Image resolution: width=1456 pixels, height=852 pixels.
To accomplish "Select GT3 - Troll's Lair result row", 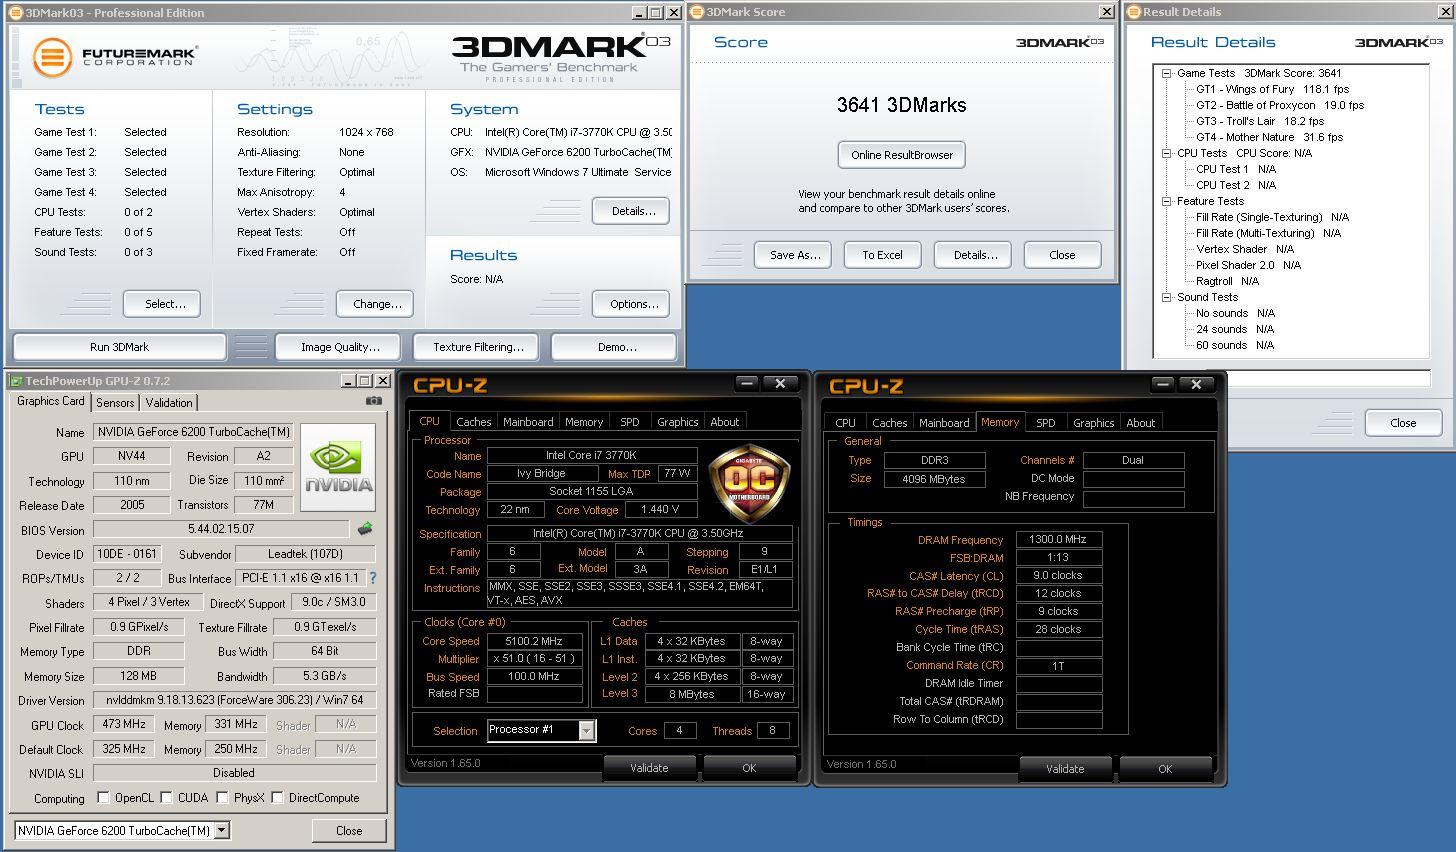I will [x=1260, y=121].
